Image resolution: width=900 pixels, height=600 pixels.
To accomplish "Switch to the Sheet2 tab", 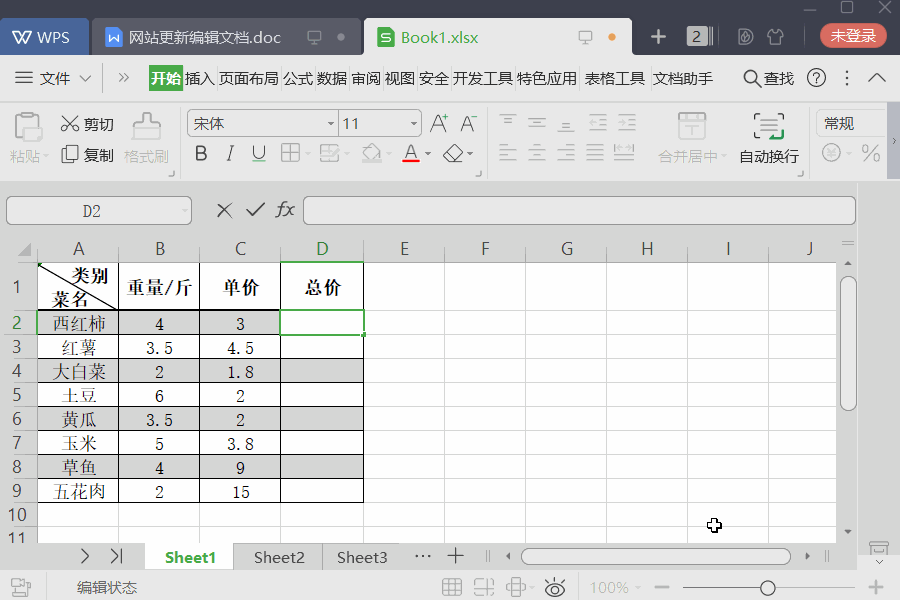I will (279, 557).
